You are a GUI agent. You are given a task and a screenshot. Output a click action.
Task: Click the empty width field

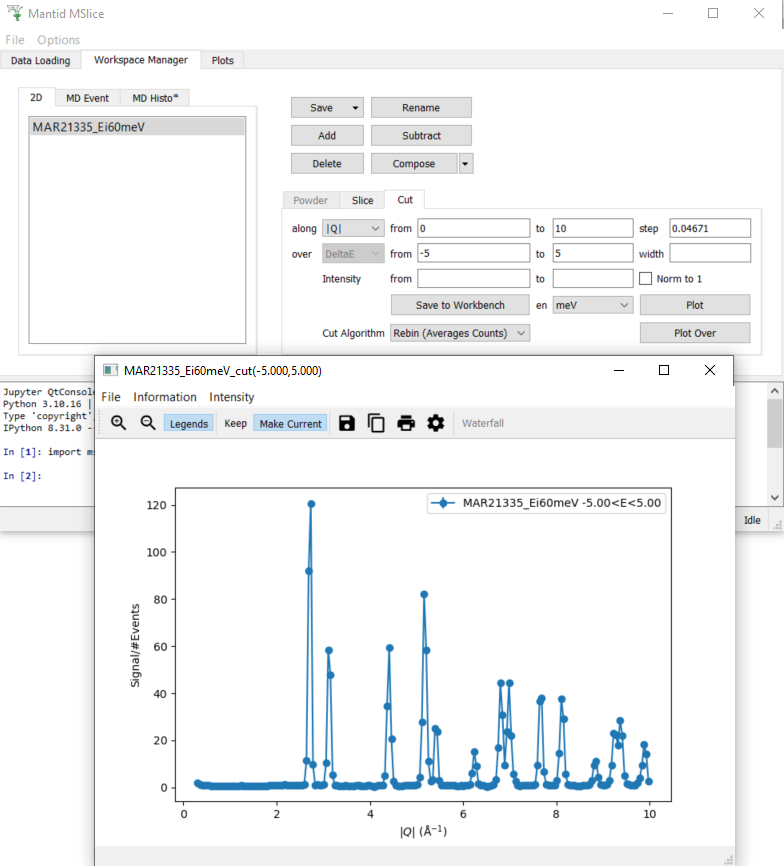pyautogui.click(x=710, y=254)
